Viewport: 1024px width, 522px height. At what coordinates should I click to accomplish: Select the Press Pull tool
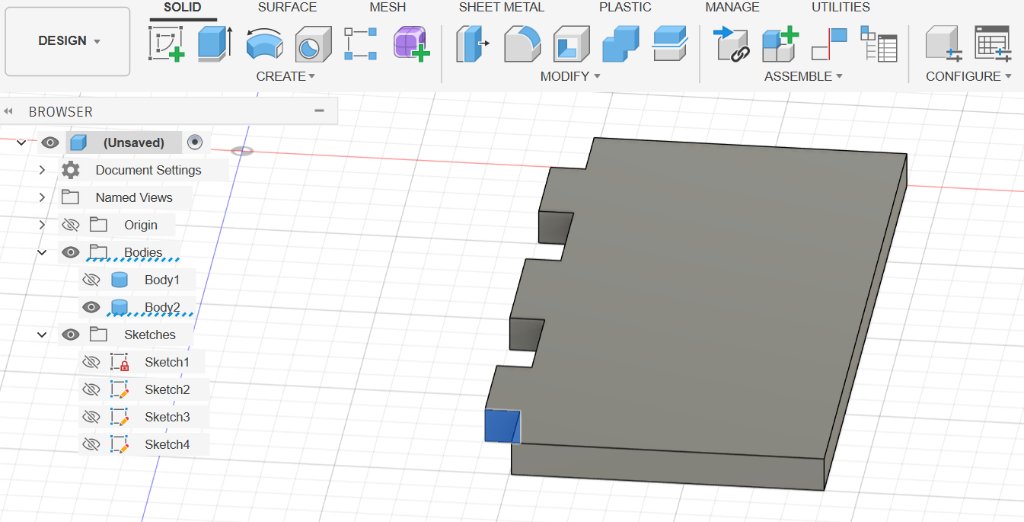[x=473, y=44]
